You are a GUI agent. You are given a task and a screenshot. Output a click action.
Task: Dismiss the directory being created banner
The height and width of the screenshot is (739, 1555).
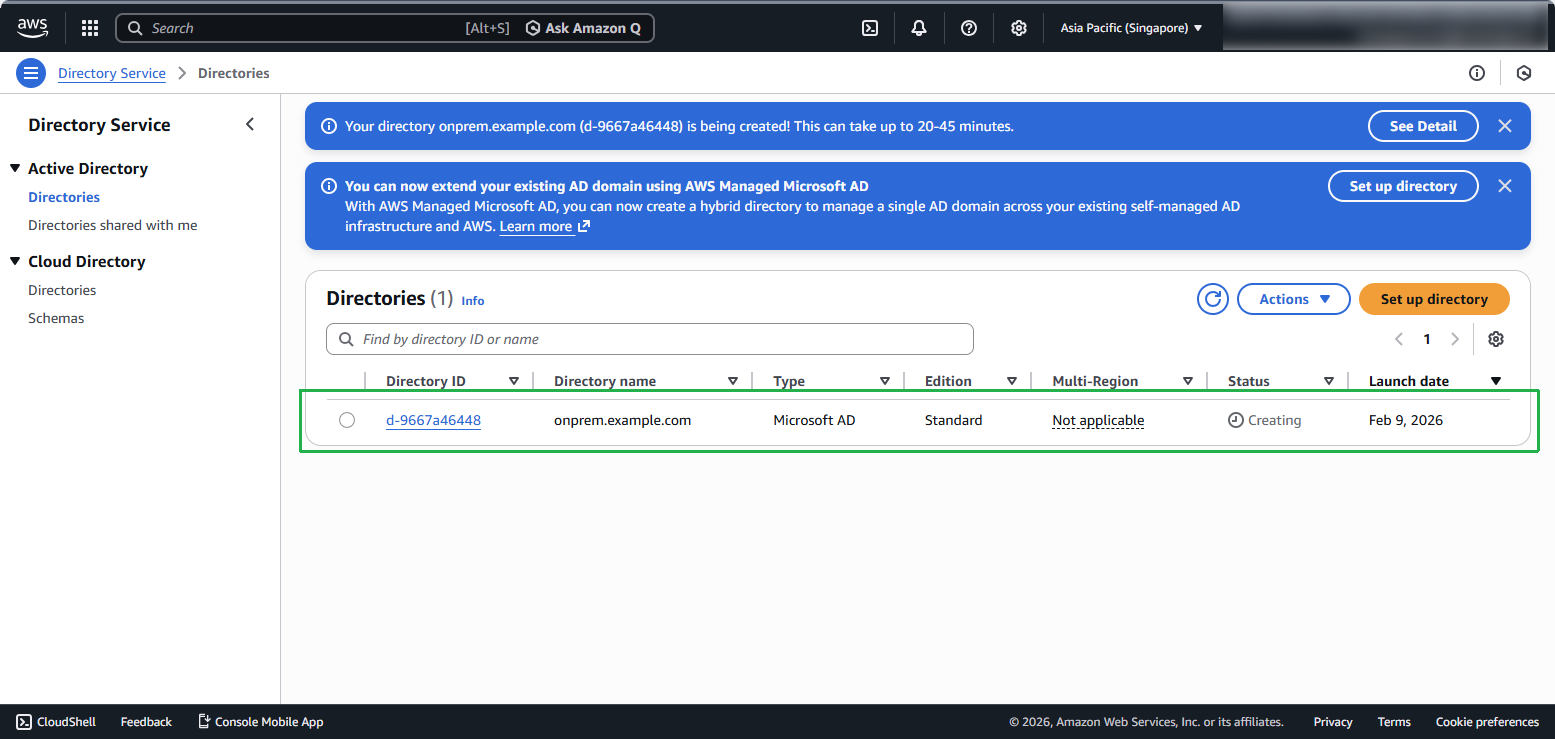[1504, 126]
